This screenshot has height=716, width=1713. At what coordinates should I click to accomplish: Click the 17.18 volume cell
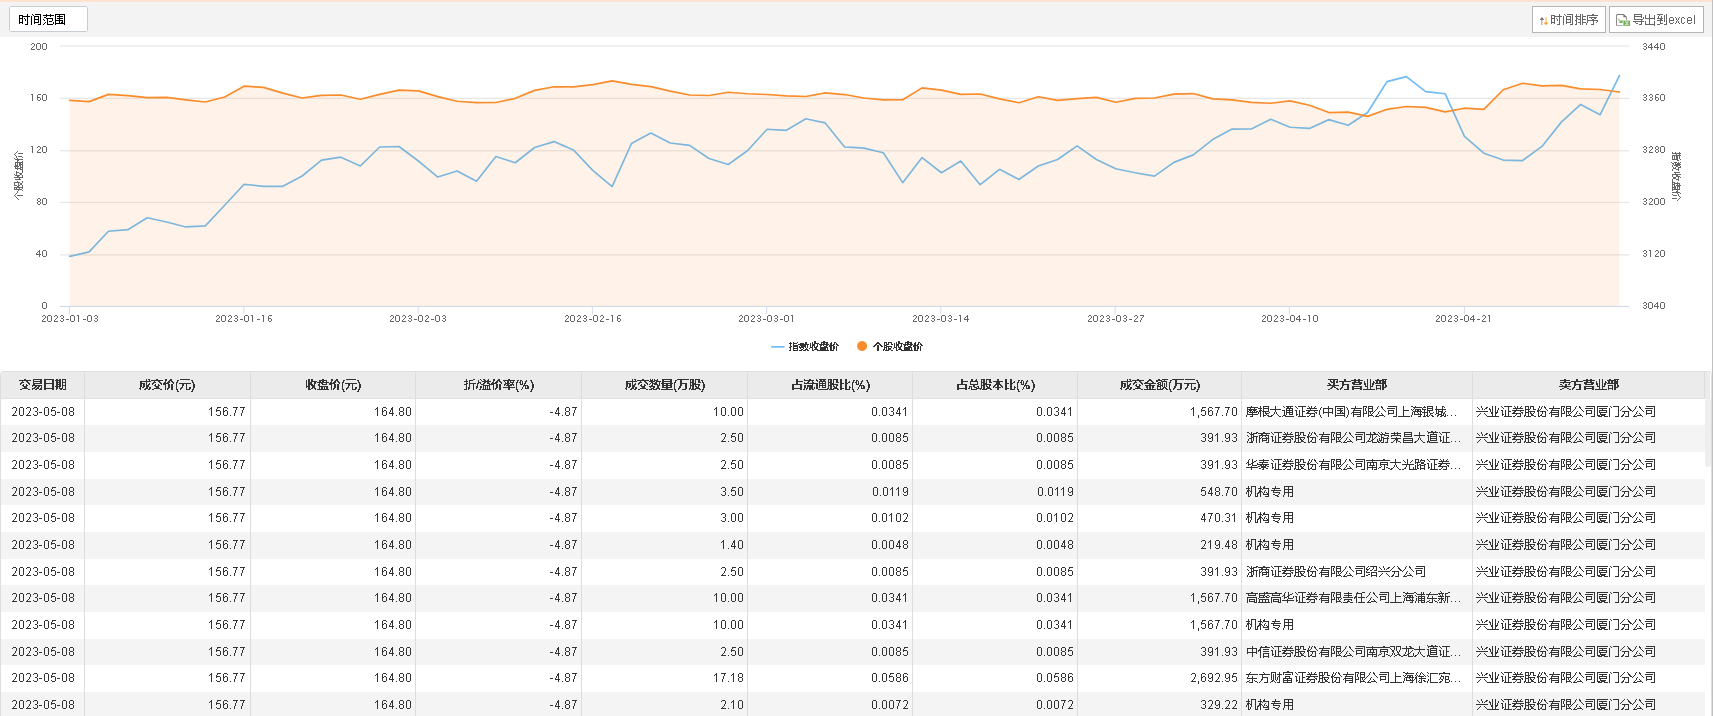coord(664,678)
